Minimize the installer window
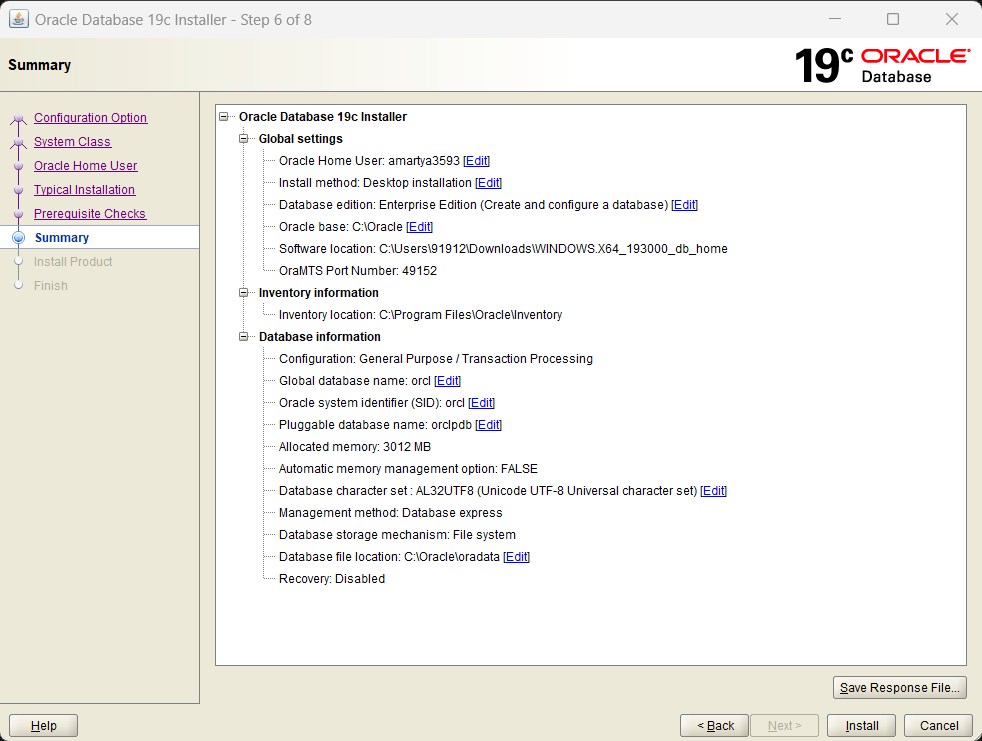The width and height of the screenshot is (982, 741). click(834, 19)
